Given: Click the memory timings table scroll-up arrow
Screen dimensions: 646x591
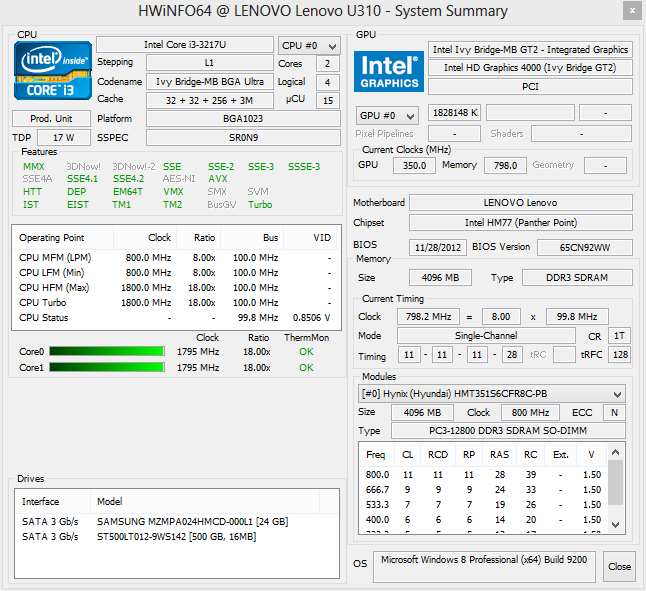Looking at the screenshot, I should 617,451.
